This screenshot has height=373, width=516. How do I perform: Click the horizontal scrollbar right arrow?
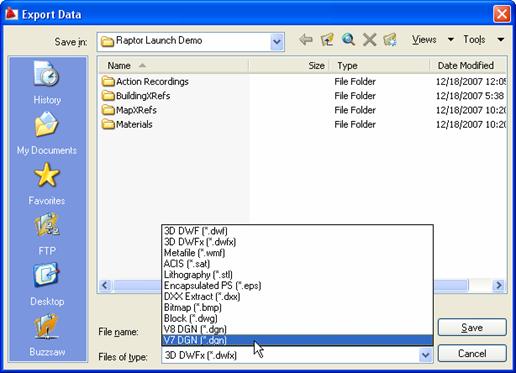[499, 285]
